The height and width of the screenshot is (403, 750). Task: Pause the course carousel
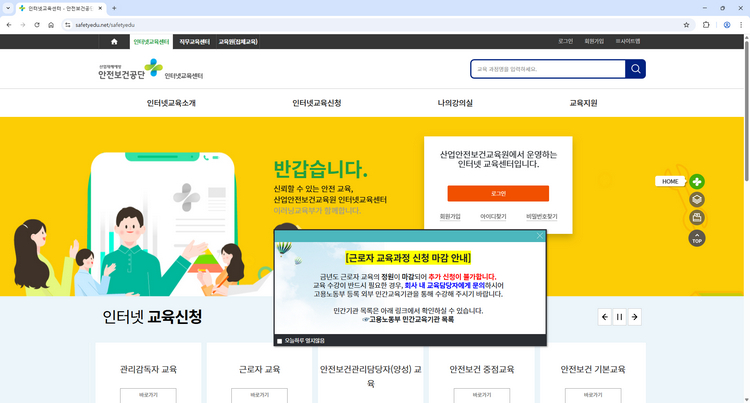pos(619,317)
